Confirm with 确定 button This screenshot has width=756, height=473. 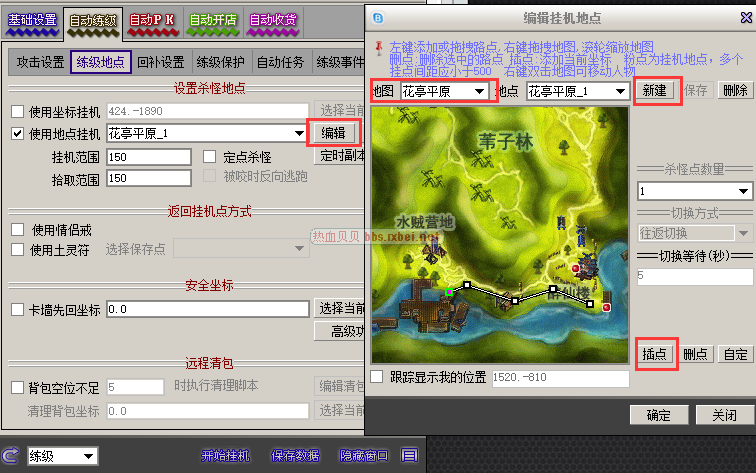[x=659, y=415]
